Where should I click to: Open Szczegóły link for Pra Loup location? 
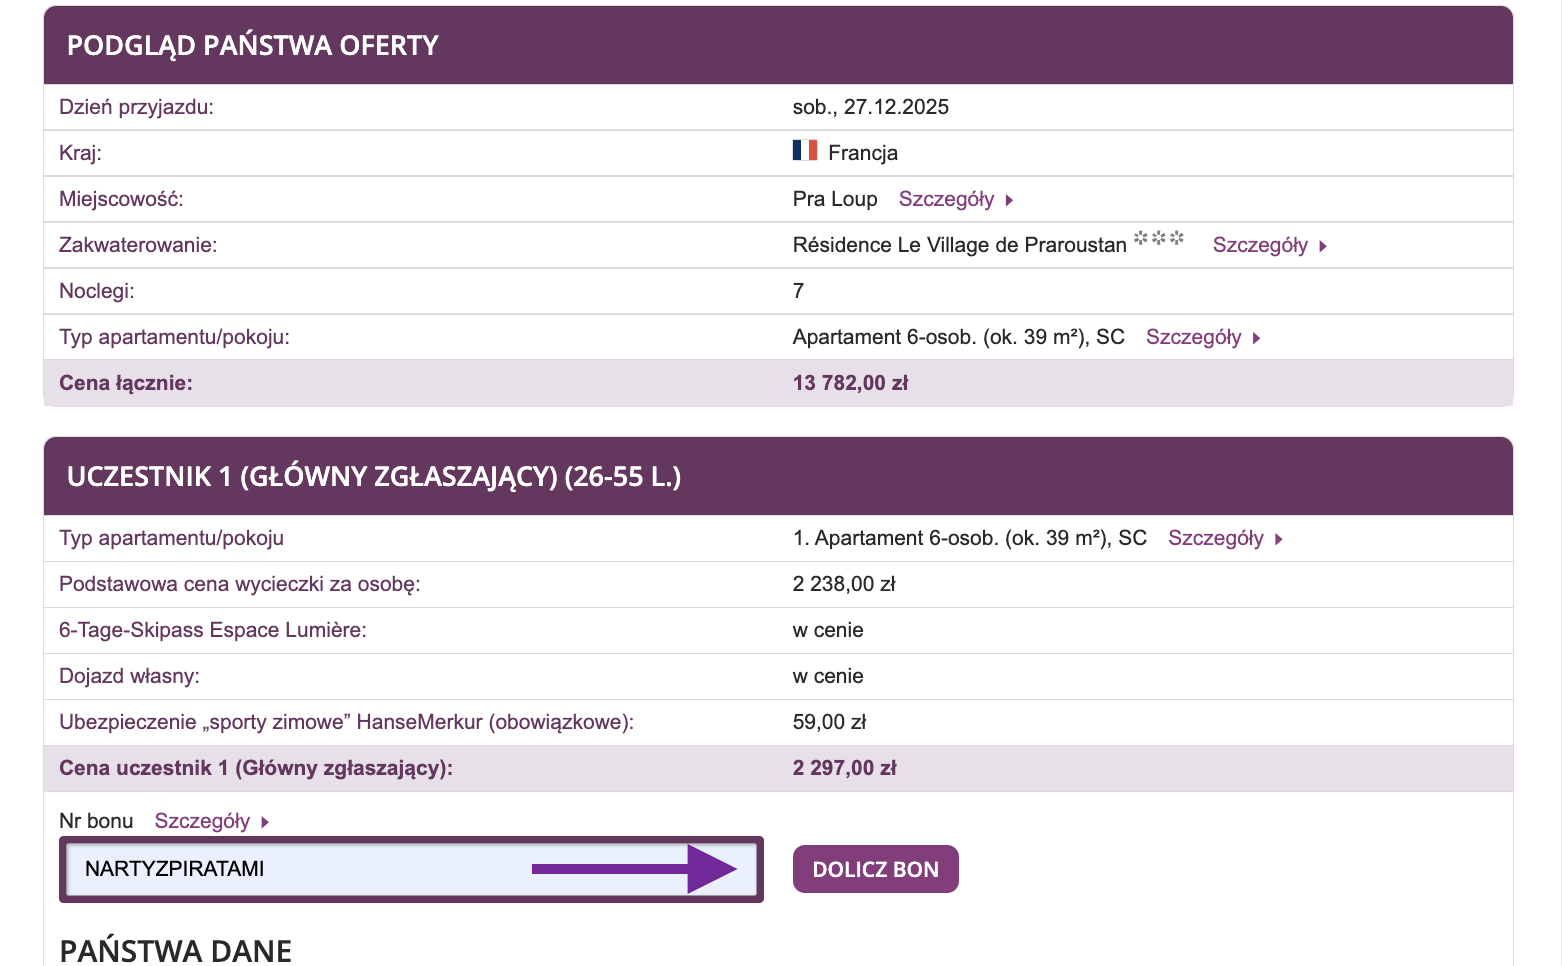[x=946, y=199]
